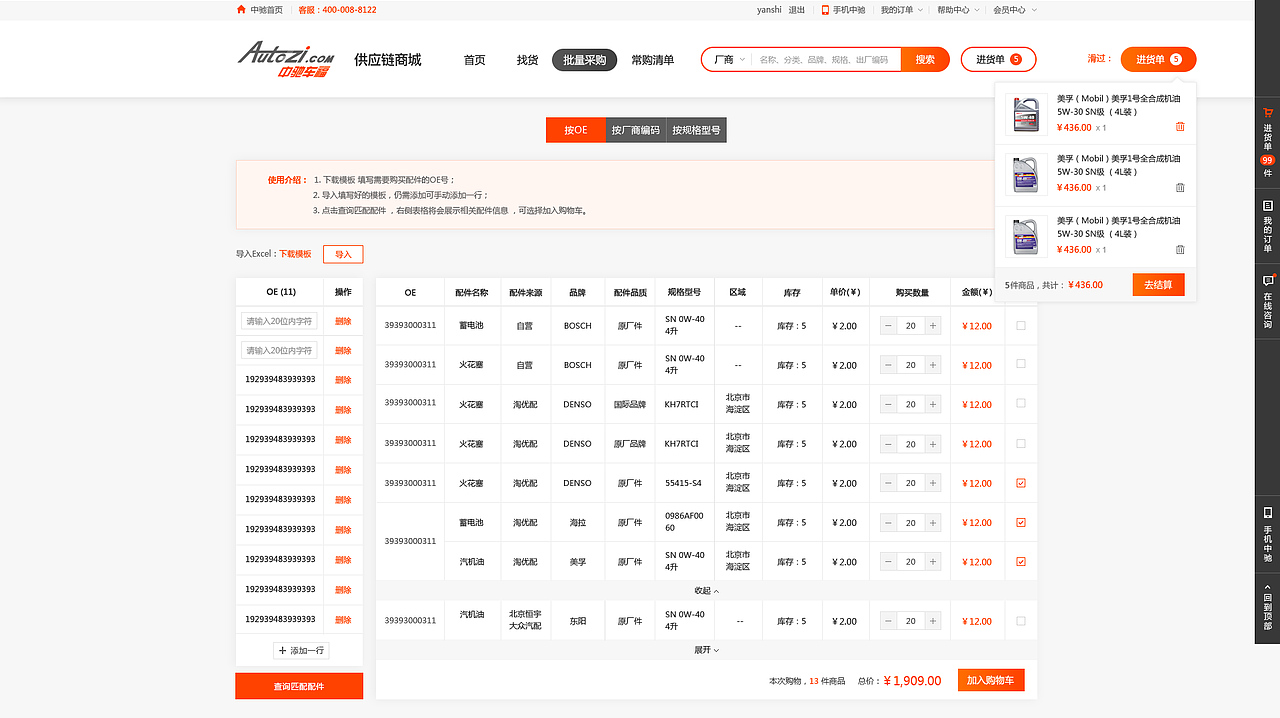
Task: Decrease quantity for 汽机油 东阳 row
Action: [888, 621]
